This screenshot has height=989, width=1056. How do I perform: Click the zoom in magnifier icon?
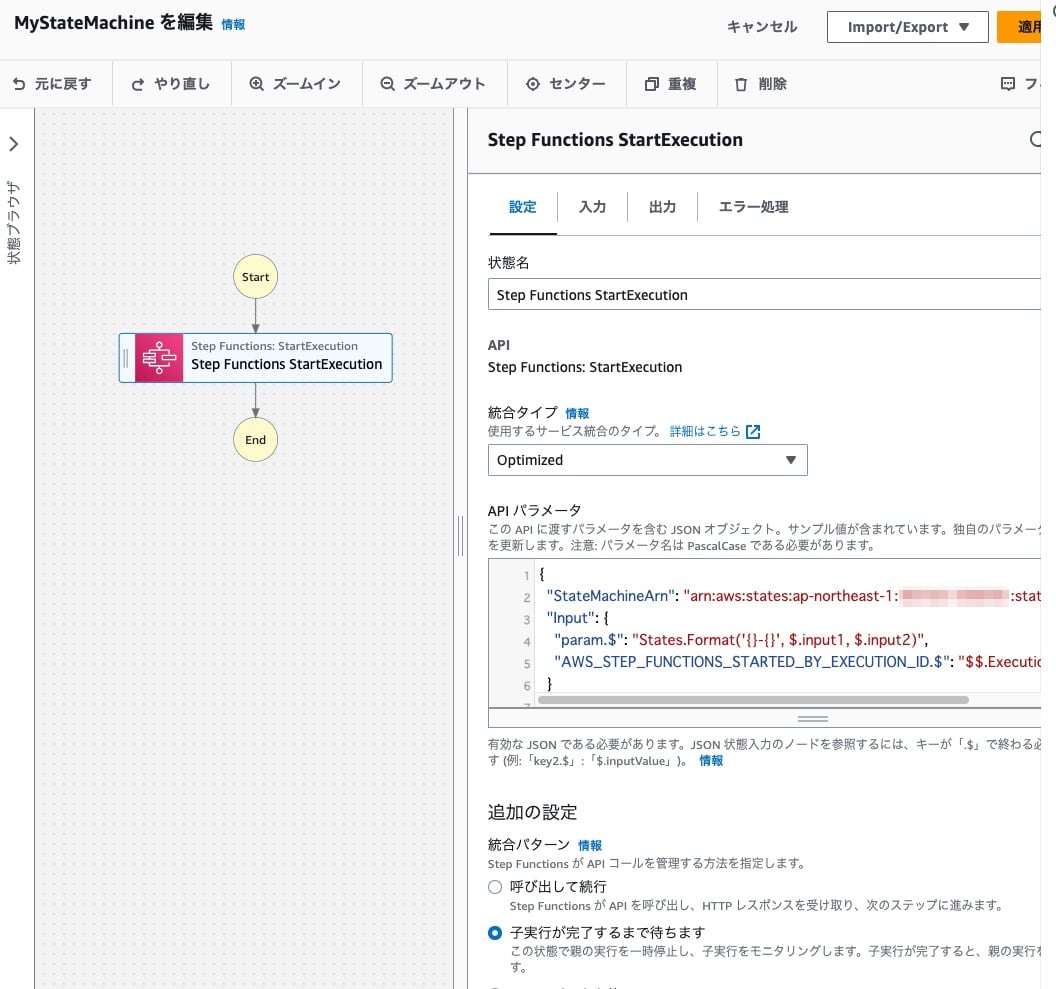click(257, 83)
